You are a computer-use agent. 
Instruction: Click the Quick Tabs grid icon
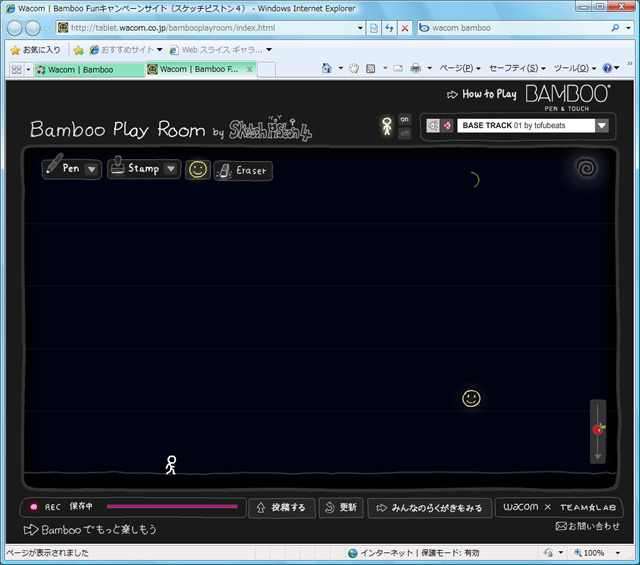[17, 69]
